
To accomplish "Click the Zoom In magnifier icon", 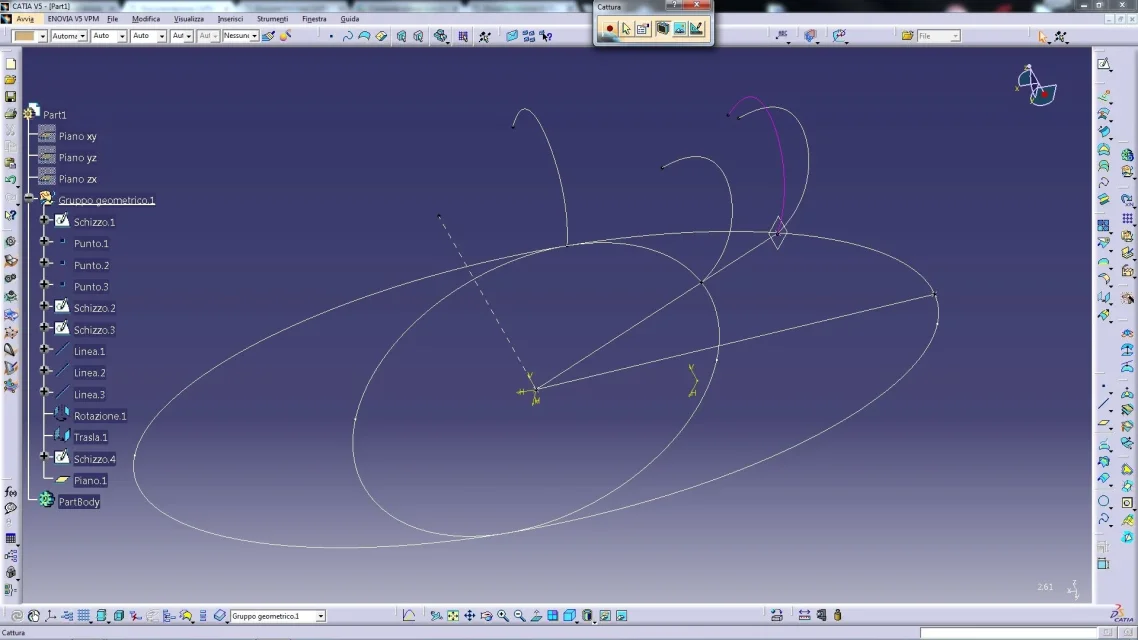I will click(x=503, y=615).
